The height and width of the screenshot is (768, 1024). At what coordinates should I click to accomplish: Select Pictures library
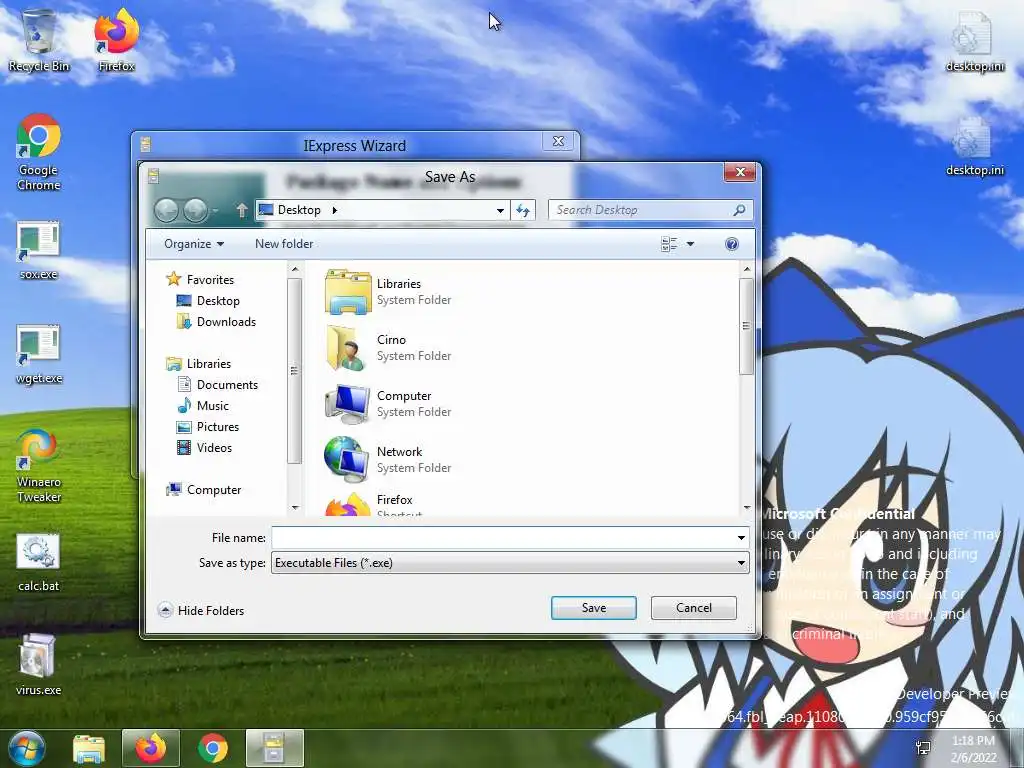coord(208,426)
